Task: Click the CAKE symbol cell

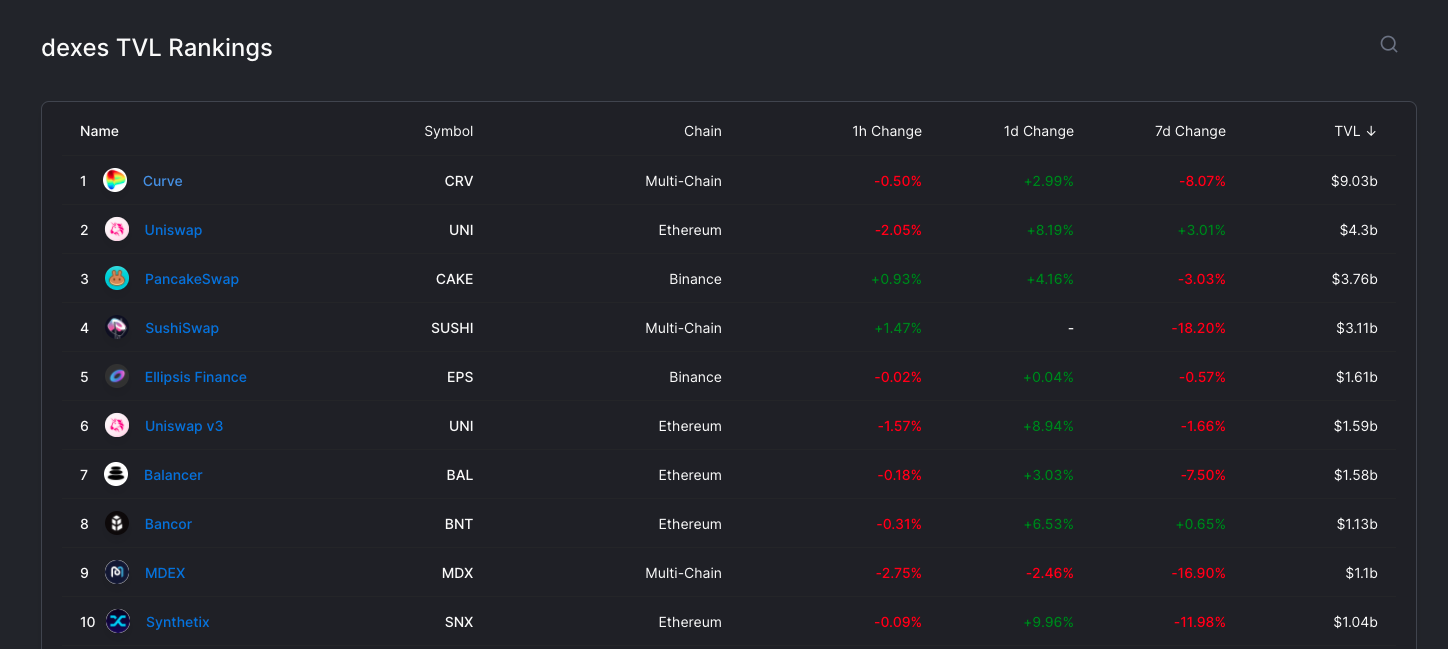Action: [x=455, y=279]
